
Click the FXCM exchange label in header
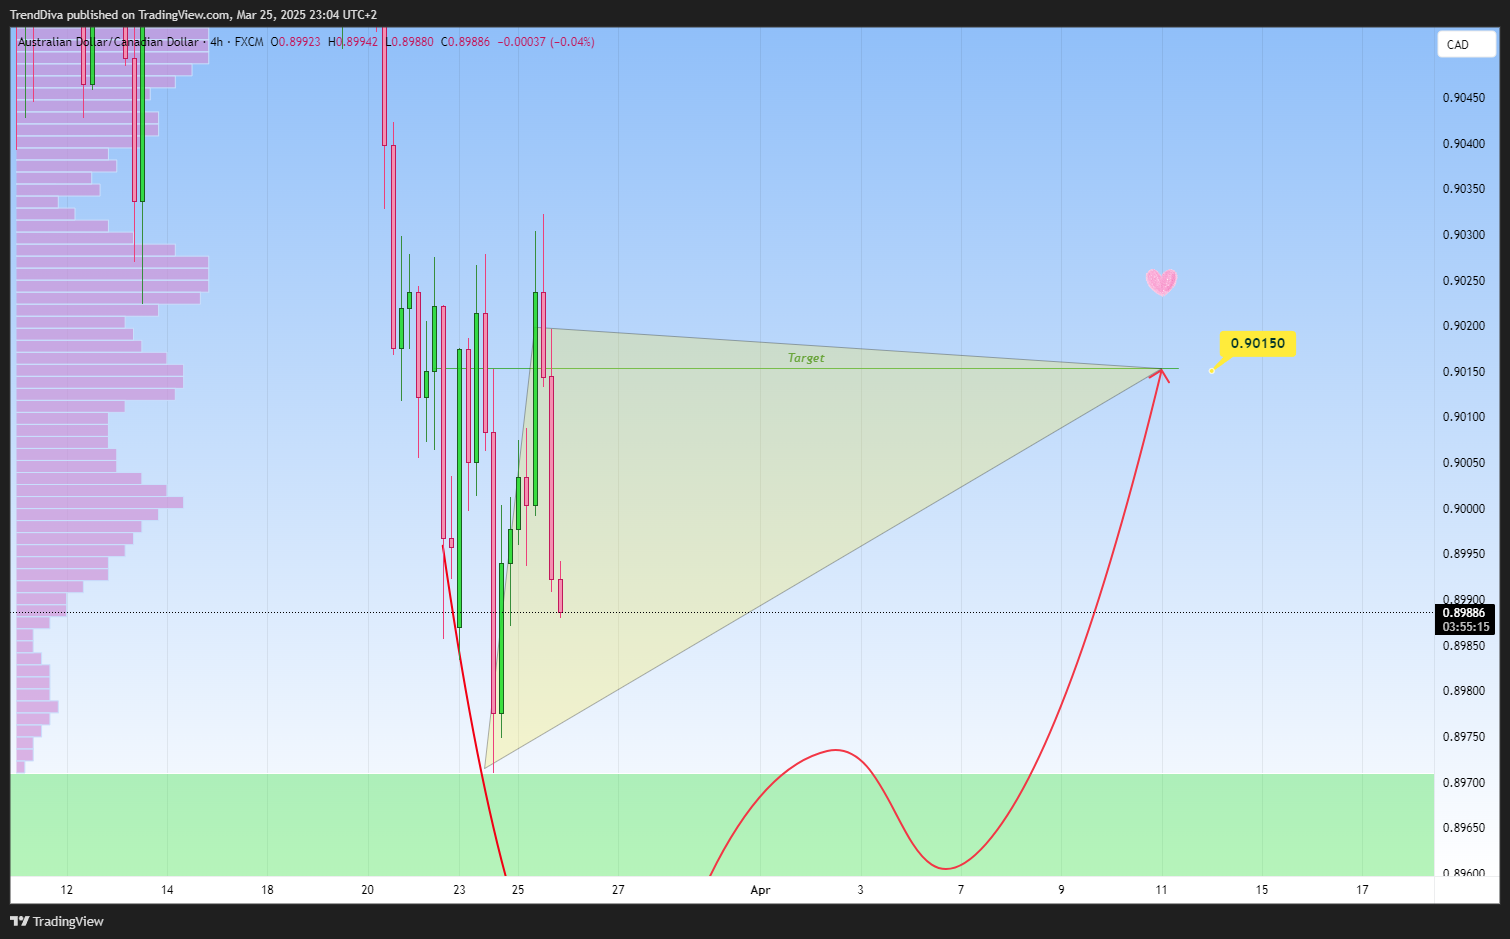pos(249,42)
